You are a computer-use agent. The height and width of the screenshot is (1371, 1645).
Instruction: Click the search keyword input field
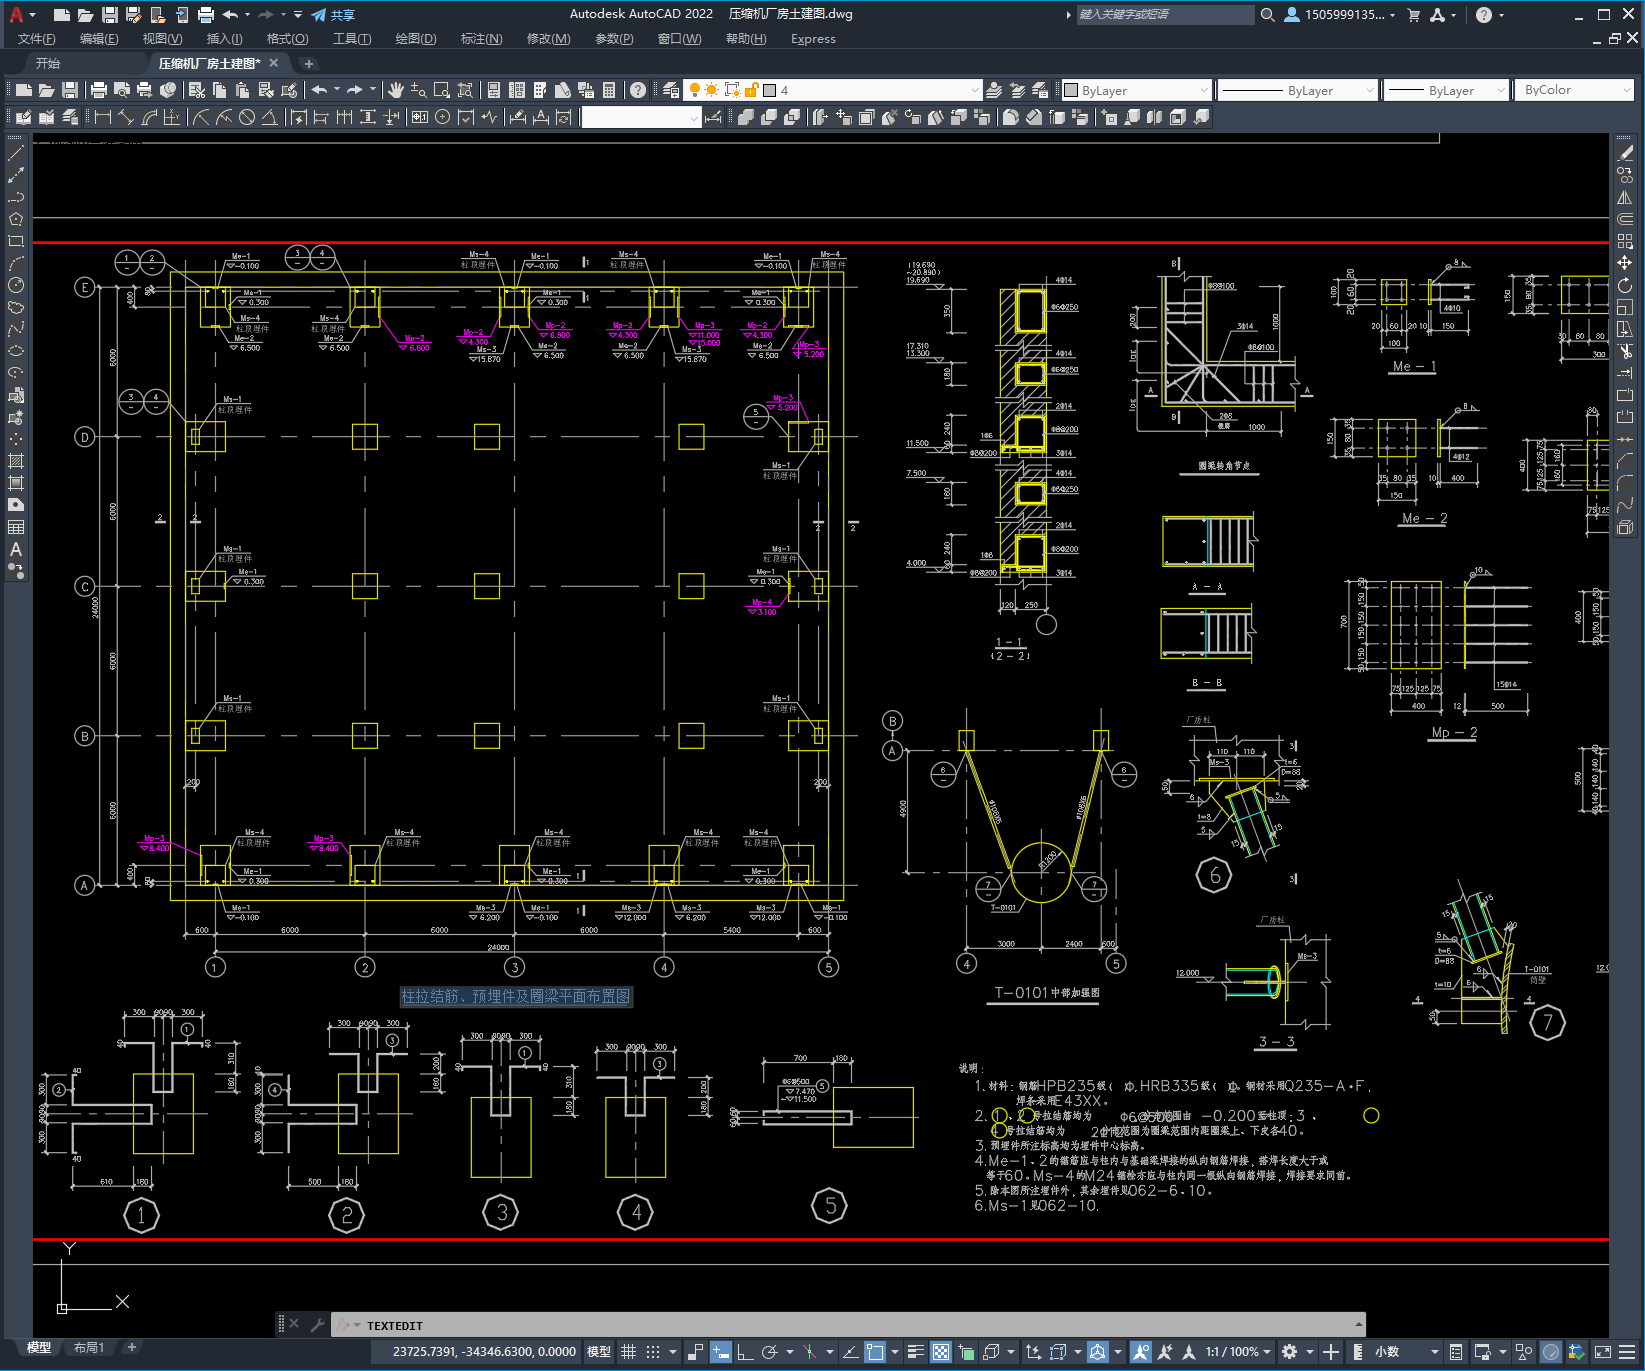click(1165, 15)
